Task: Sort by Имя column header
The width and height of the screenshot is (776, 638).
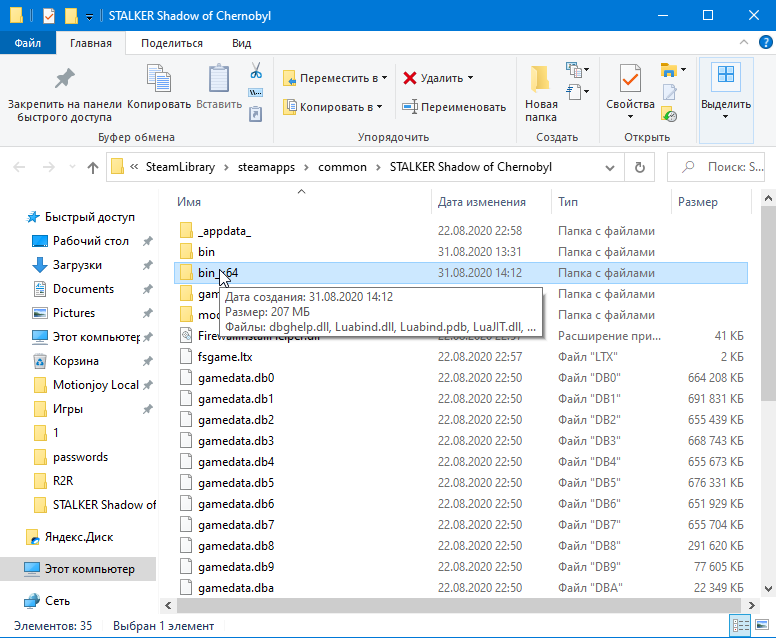Action: [x=189, y=202]
